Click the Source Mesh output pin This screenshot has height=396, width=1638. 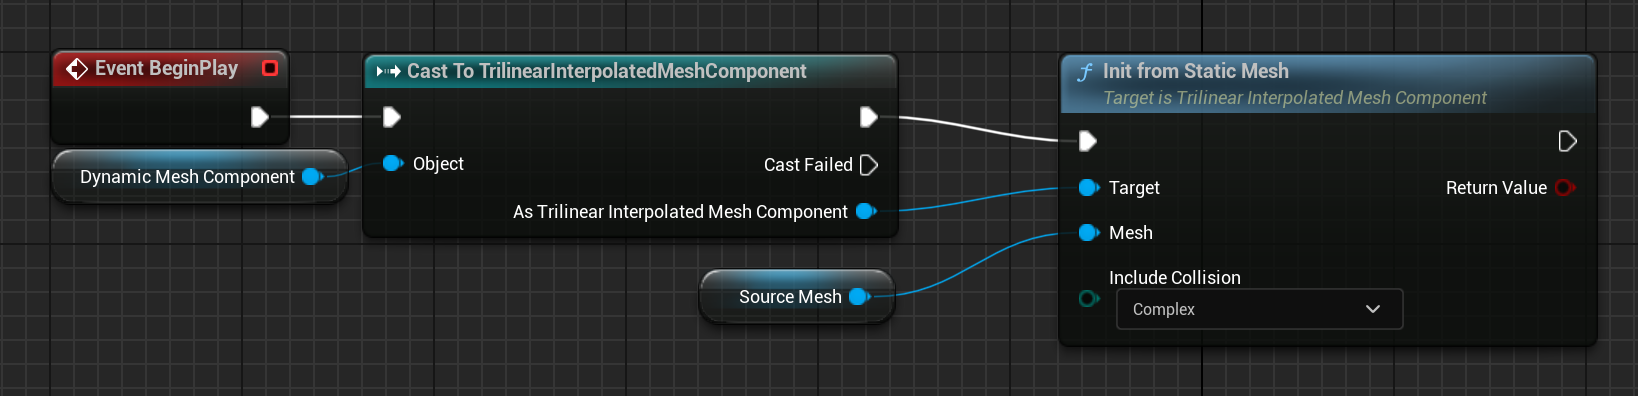tap(859, 296)
